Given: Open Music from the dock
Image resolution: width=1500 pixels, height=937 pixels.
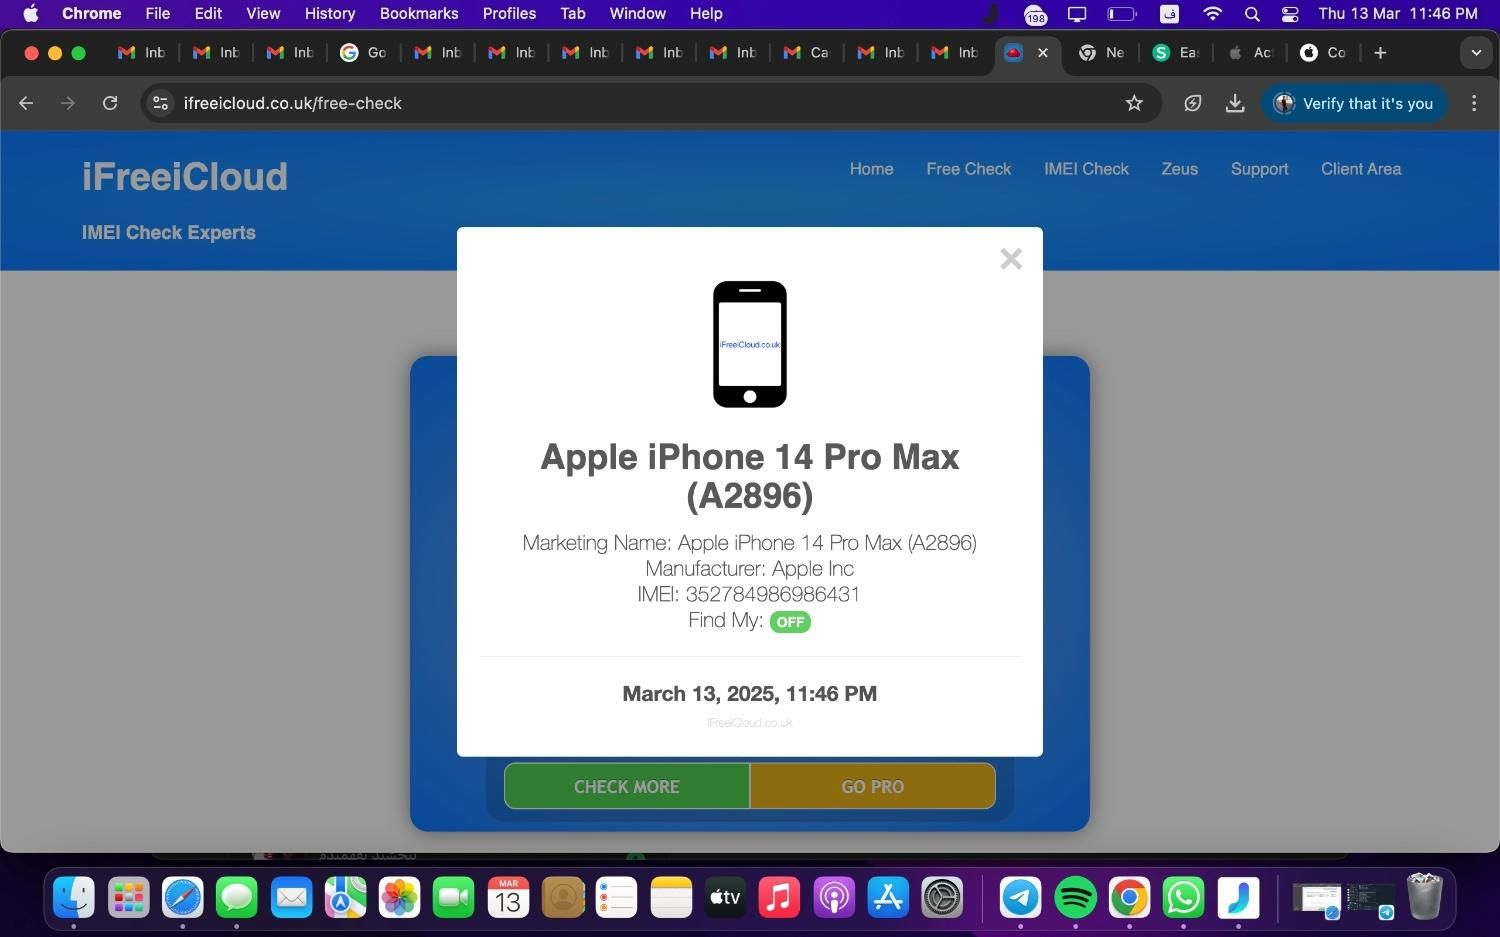Looking at the screenshot, I should (779, 897).
